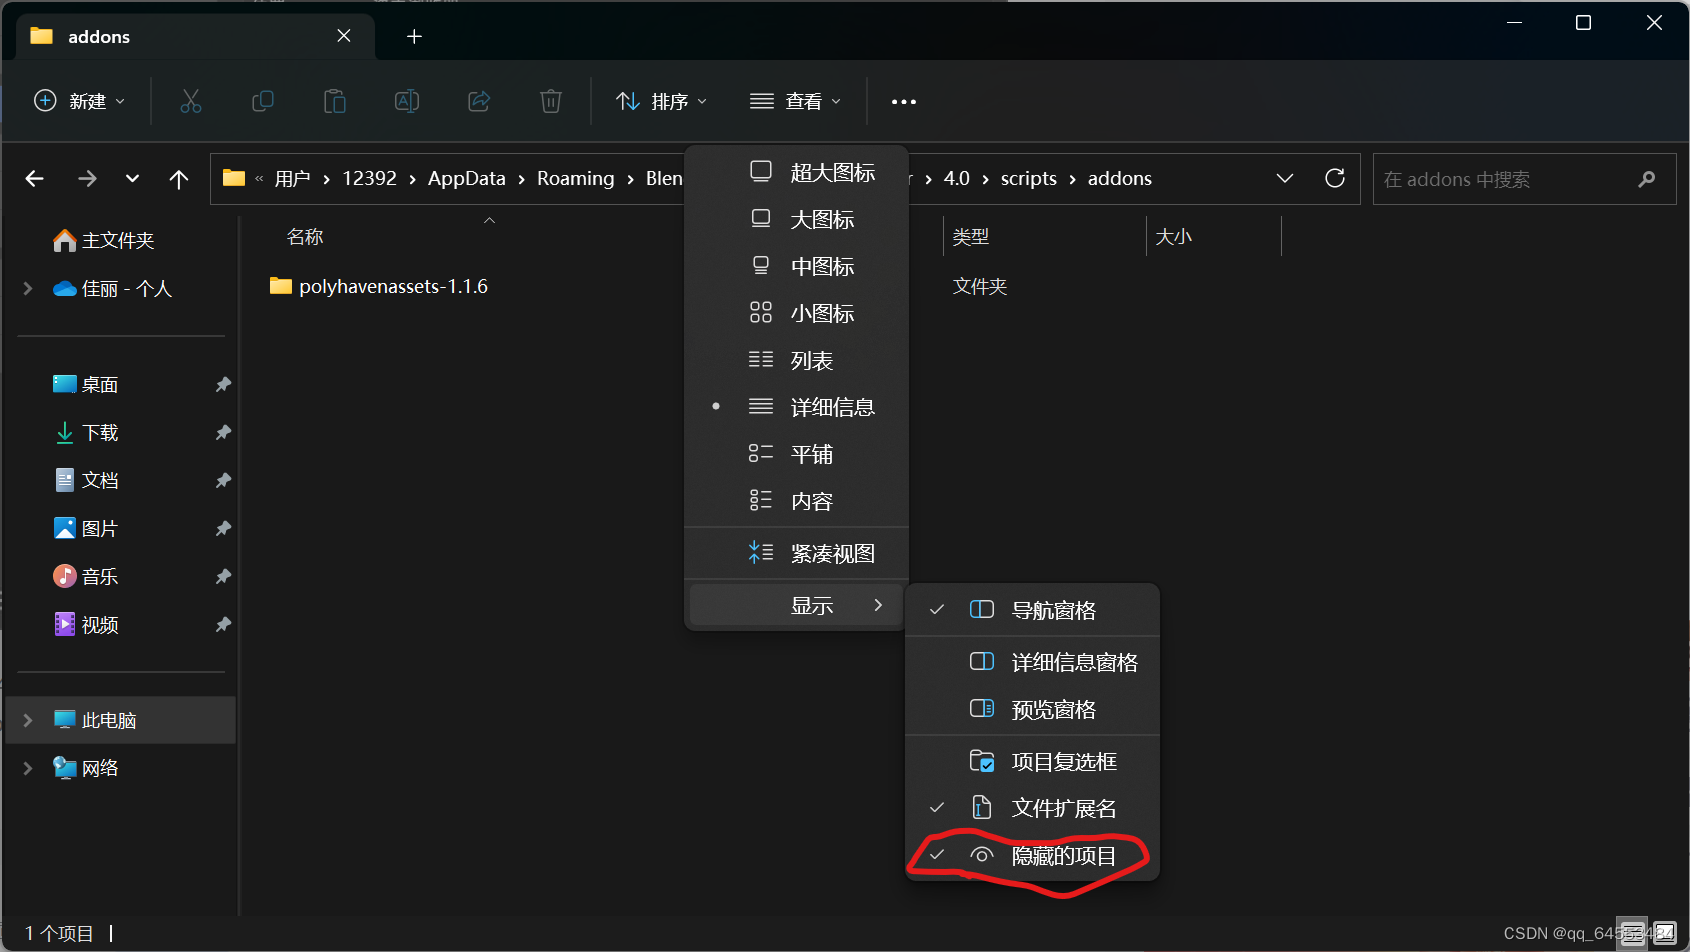Choose 大图标 from the view menu
This screenshot has width=1690, height=952.
click(x=797, y=219)
